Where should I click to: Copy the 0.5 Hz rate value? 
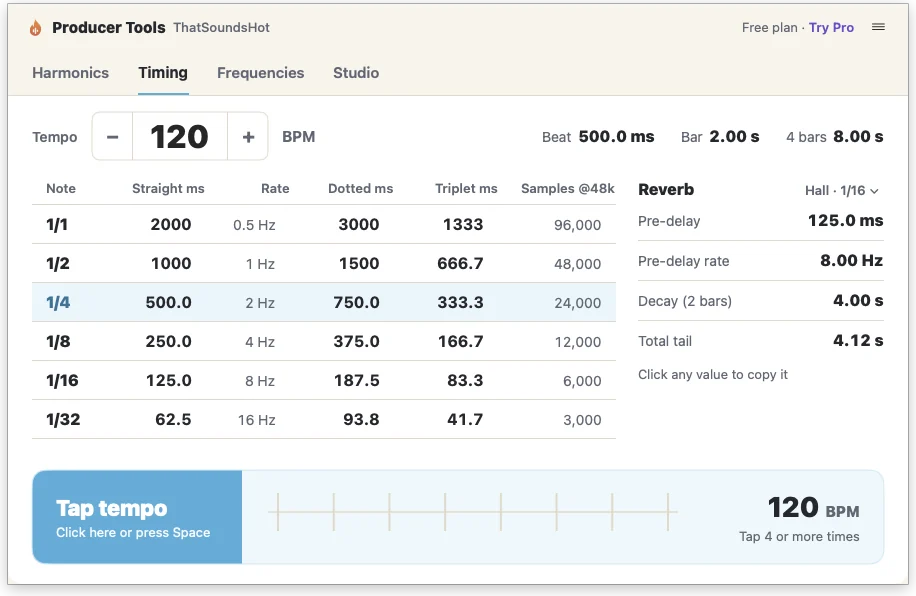click(254, 225)
